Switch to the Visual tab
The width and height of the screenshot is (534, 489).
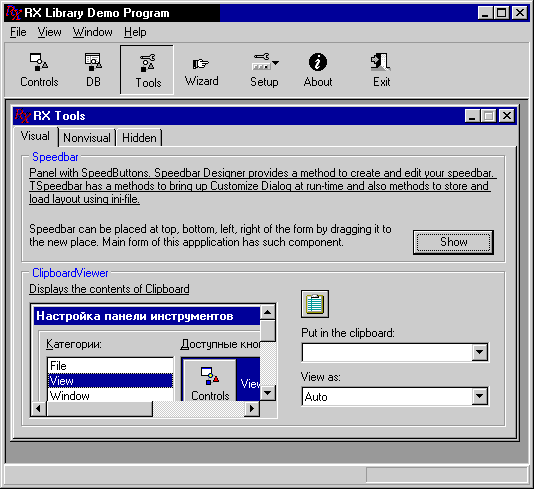click(x=35, y=136)
